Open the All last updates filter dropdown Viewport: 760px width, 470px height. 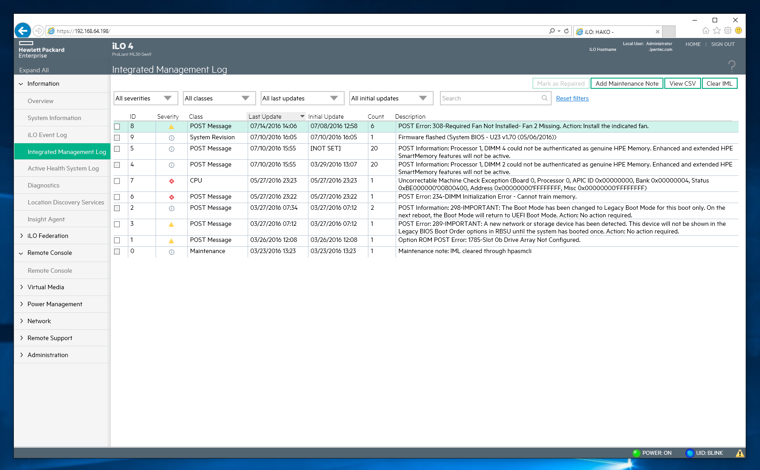point(302,98)
